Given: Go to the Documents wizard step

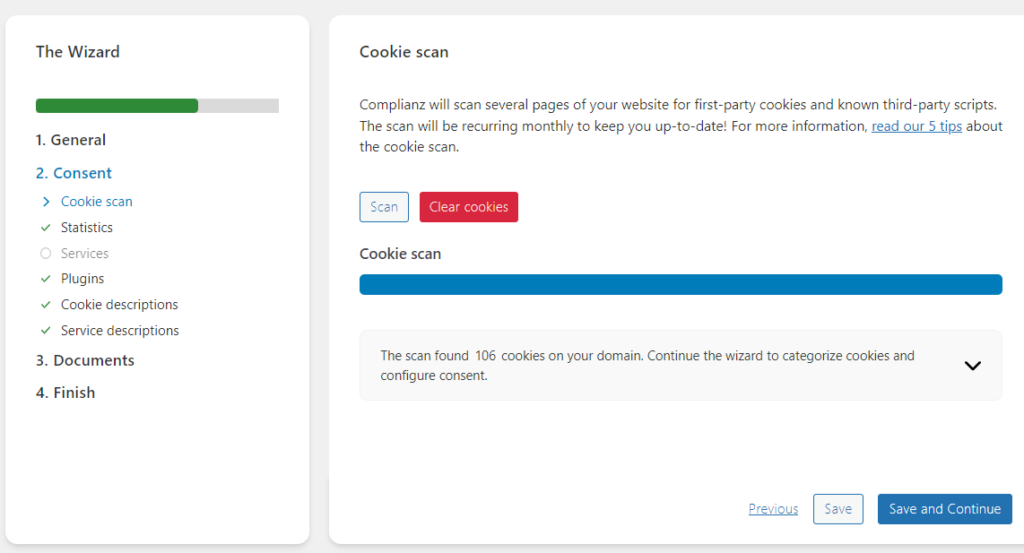Looking at the screenshot, I should 85,360.
